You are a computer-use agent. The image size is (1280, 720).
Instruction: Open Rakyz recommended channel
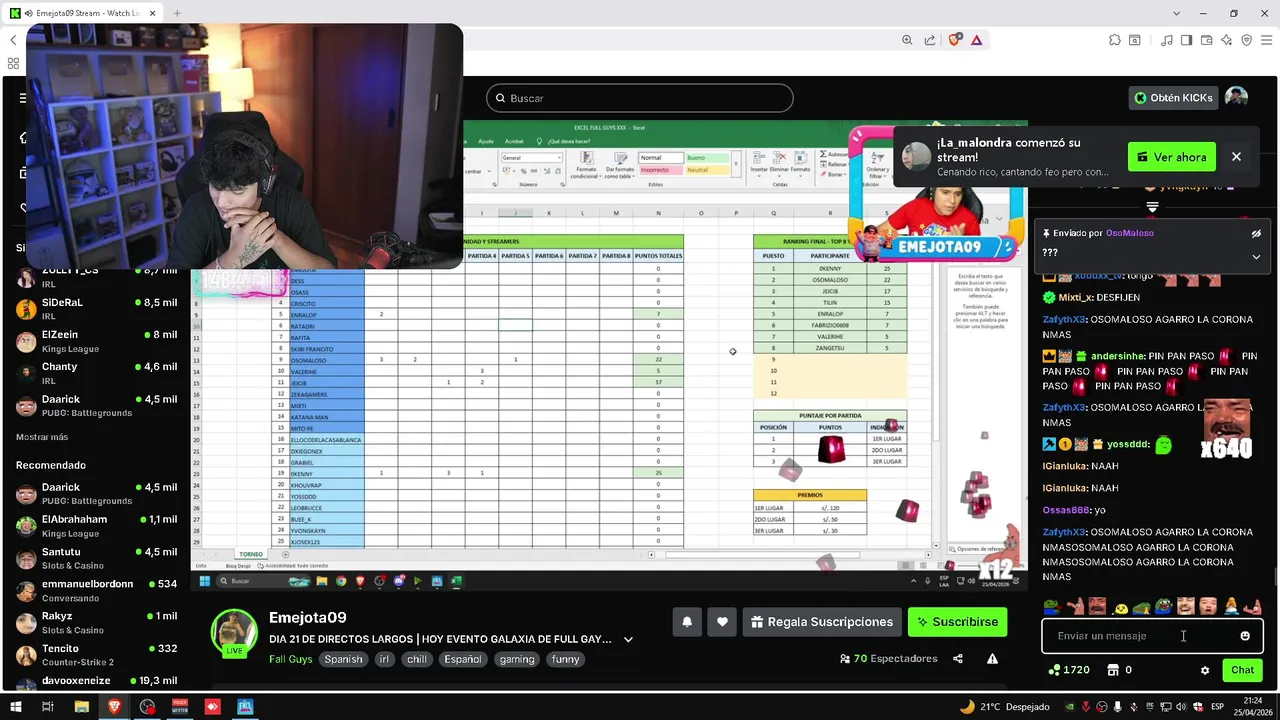[x=97, y=623]
